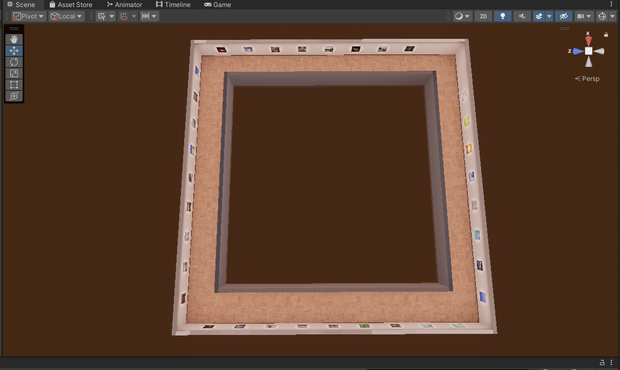Viewport: 620px width, 370px height.
Task: Select the Hand view tool
Action: coord(14,39)
